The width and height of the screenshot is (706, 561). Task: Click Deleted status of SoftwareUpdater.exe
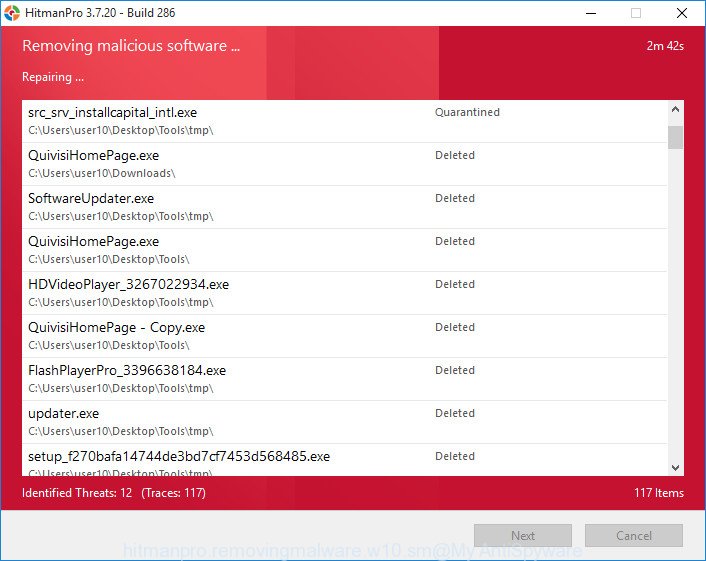[x=455, y=198]
